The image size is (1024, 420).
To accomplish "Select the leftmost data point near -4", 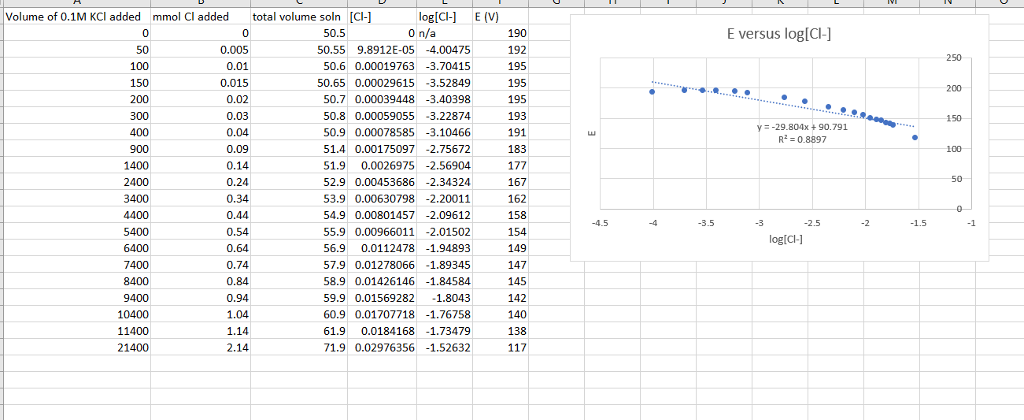I will point(652,91).
